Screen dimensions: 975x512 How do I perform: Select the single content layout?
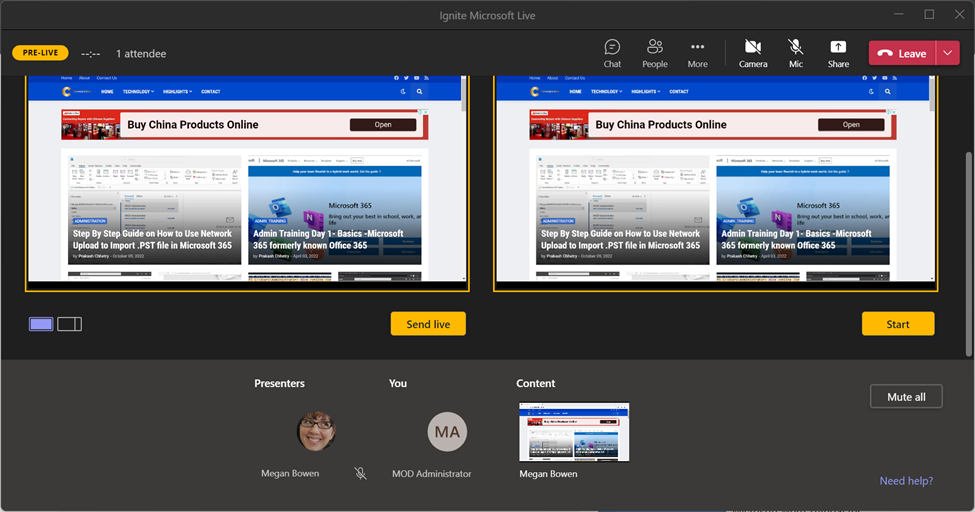click(41, 324)
